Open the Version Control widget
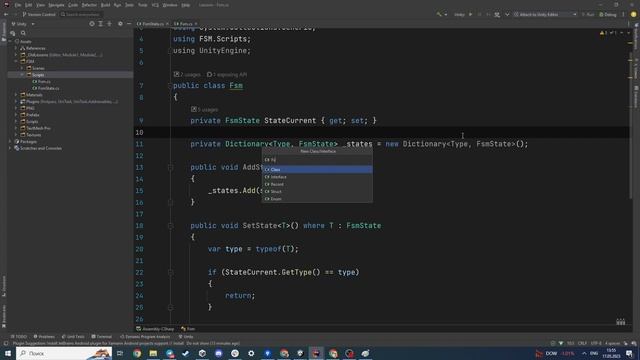Viewport: 640px width, 360px height. (x=39, y=14)
